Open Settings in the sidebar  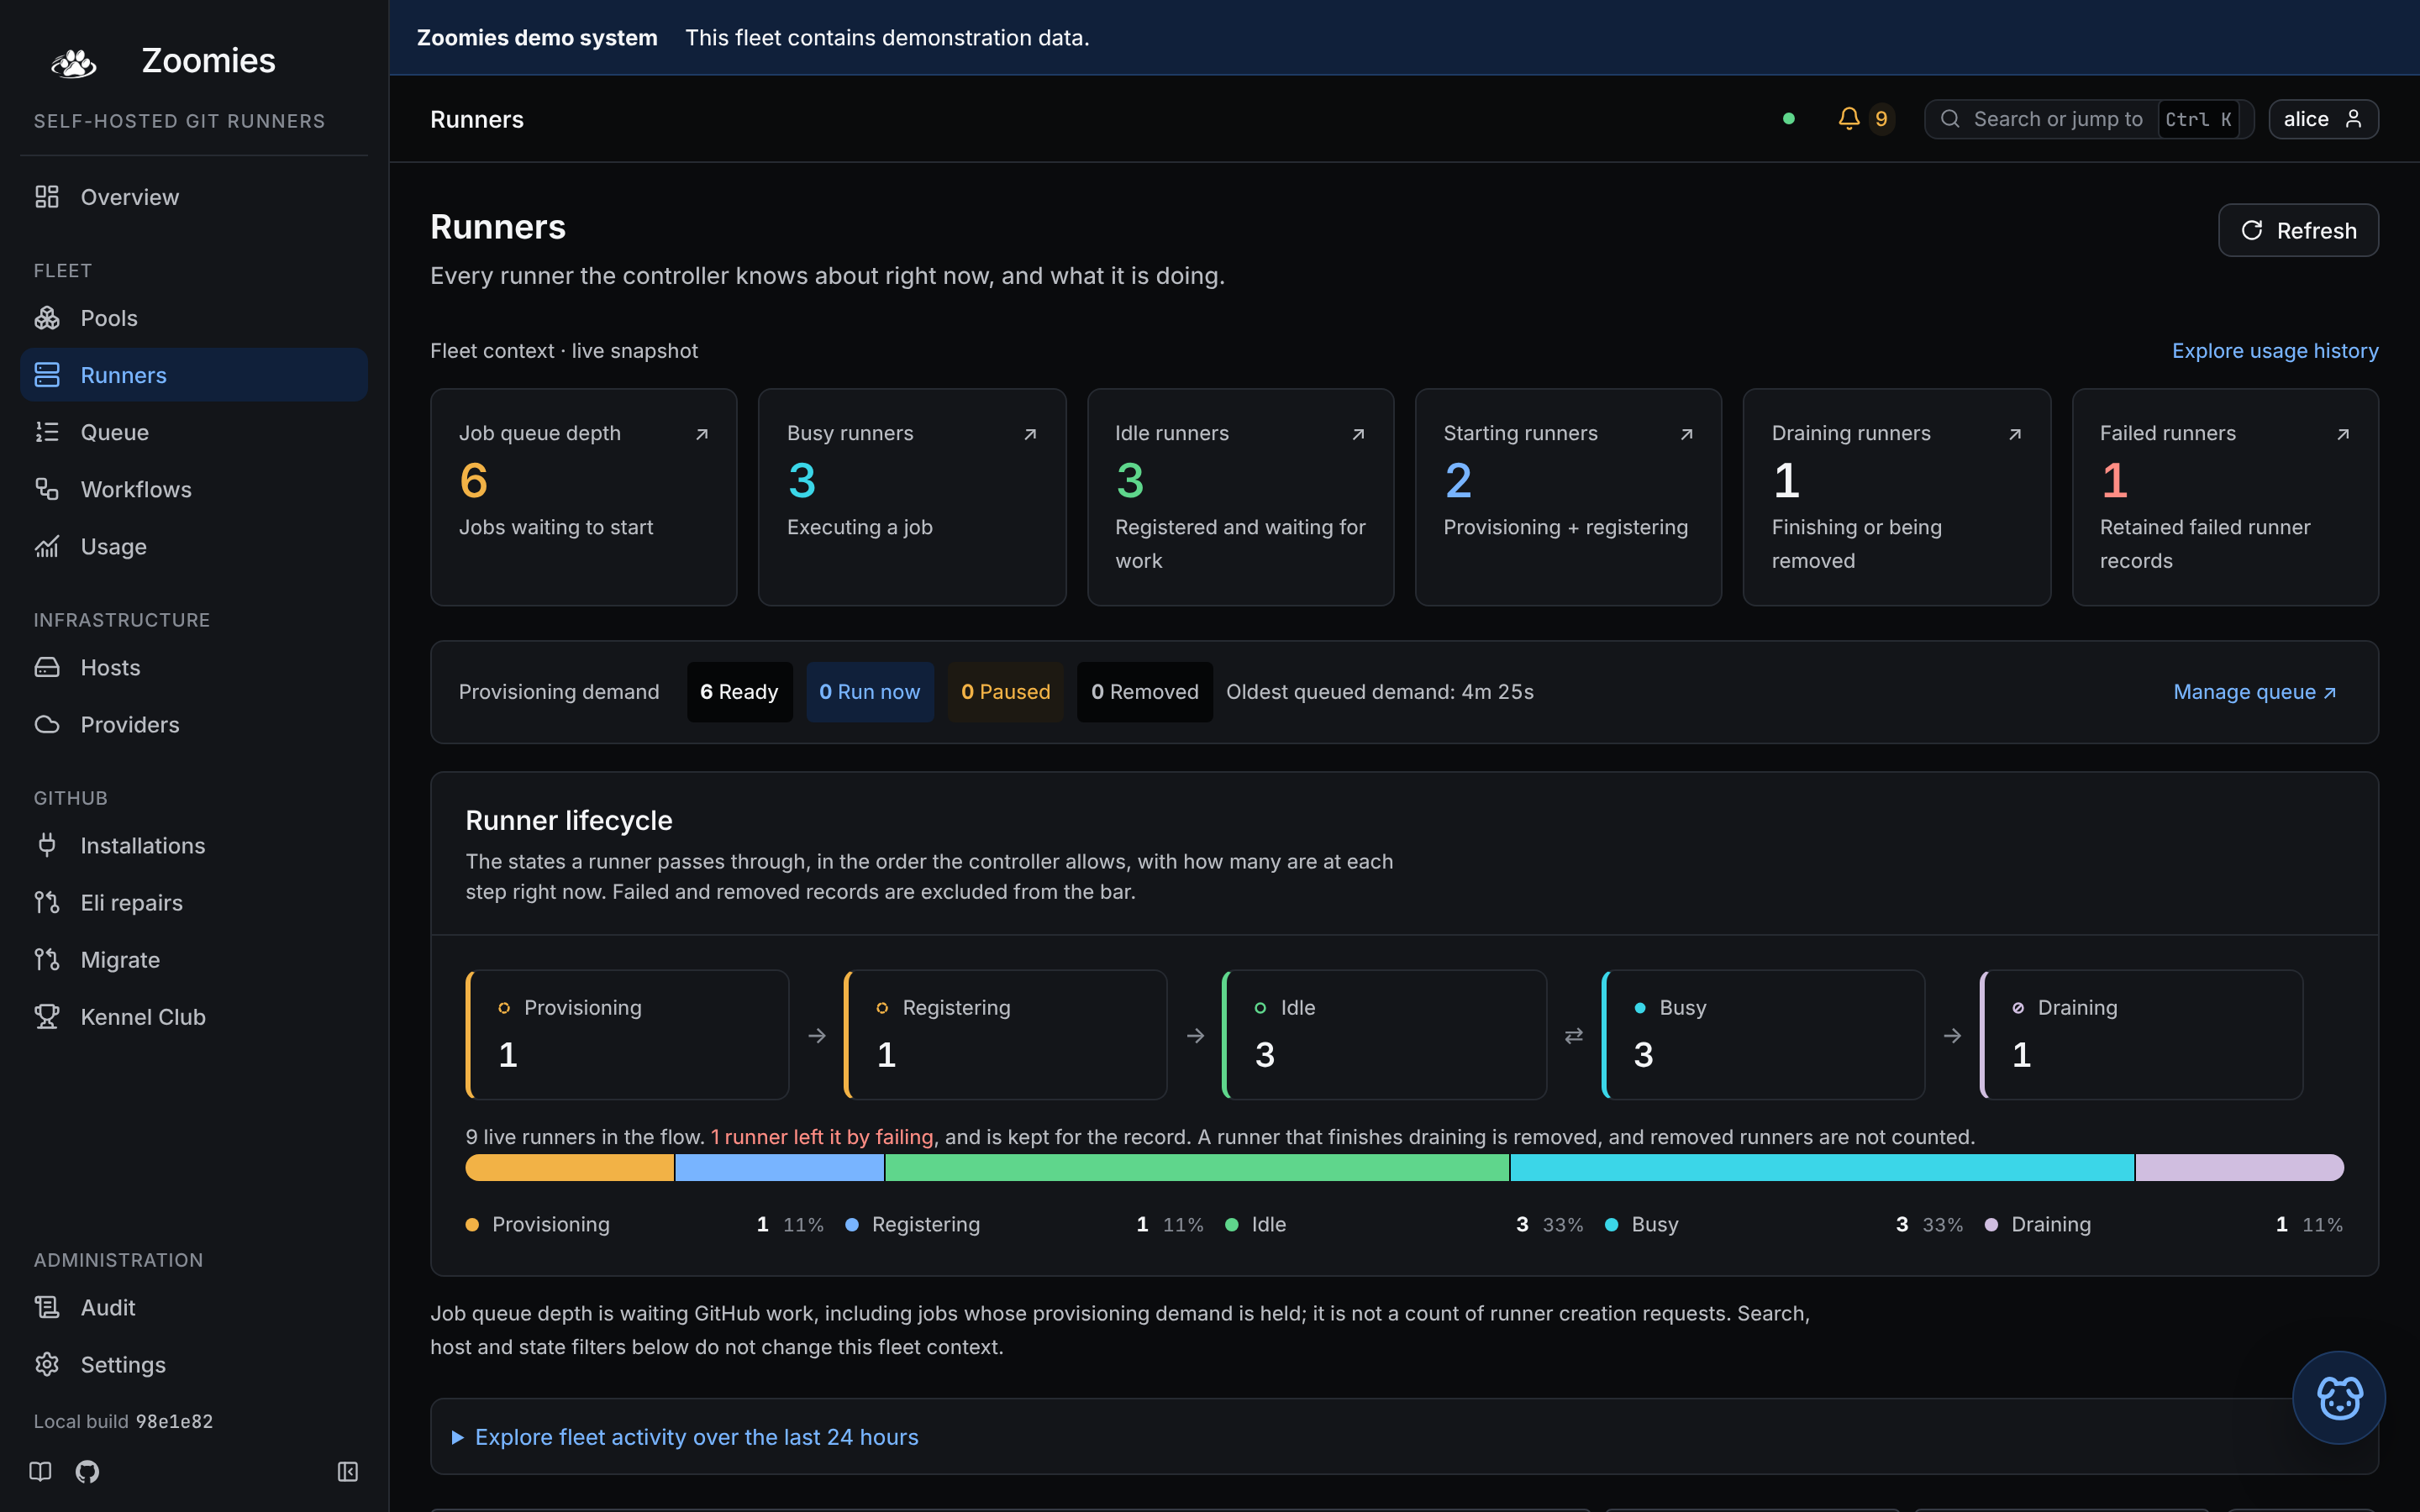tap(194, 1364)
